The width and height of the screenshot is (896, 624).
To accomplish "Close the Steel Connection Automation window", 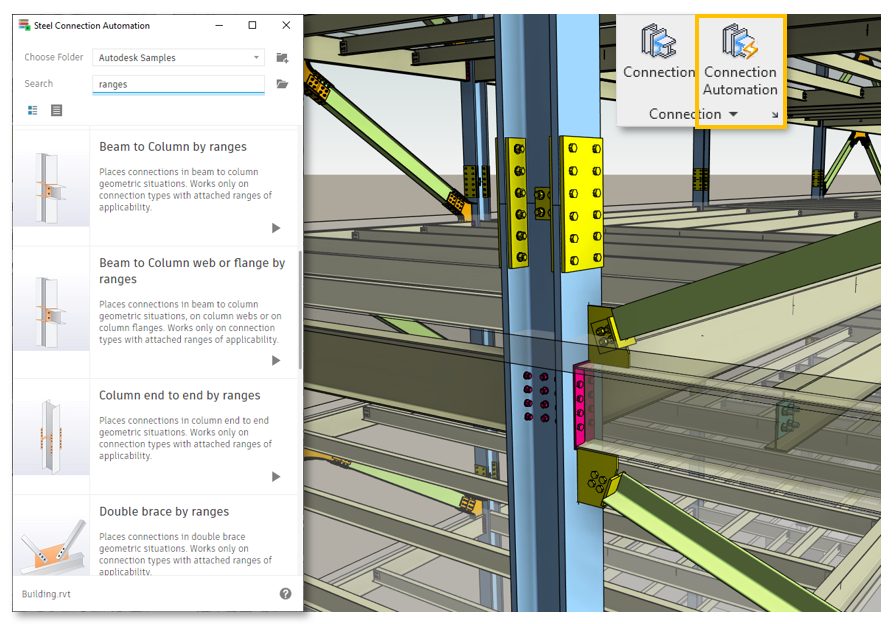I will click(x=286, y=25).
